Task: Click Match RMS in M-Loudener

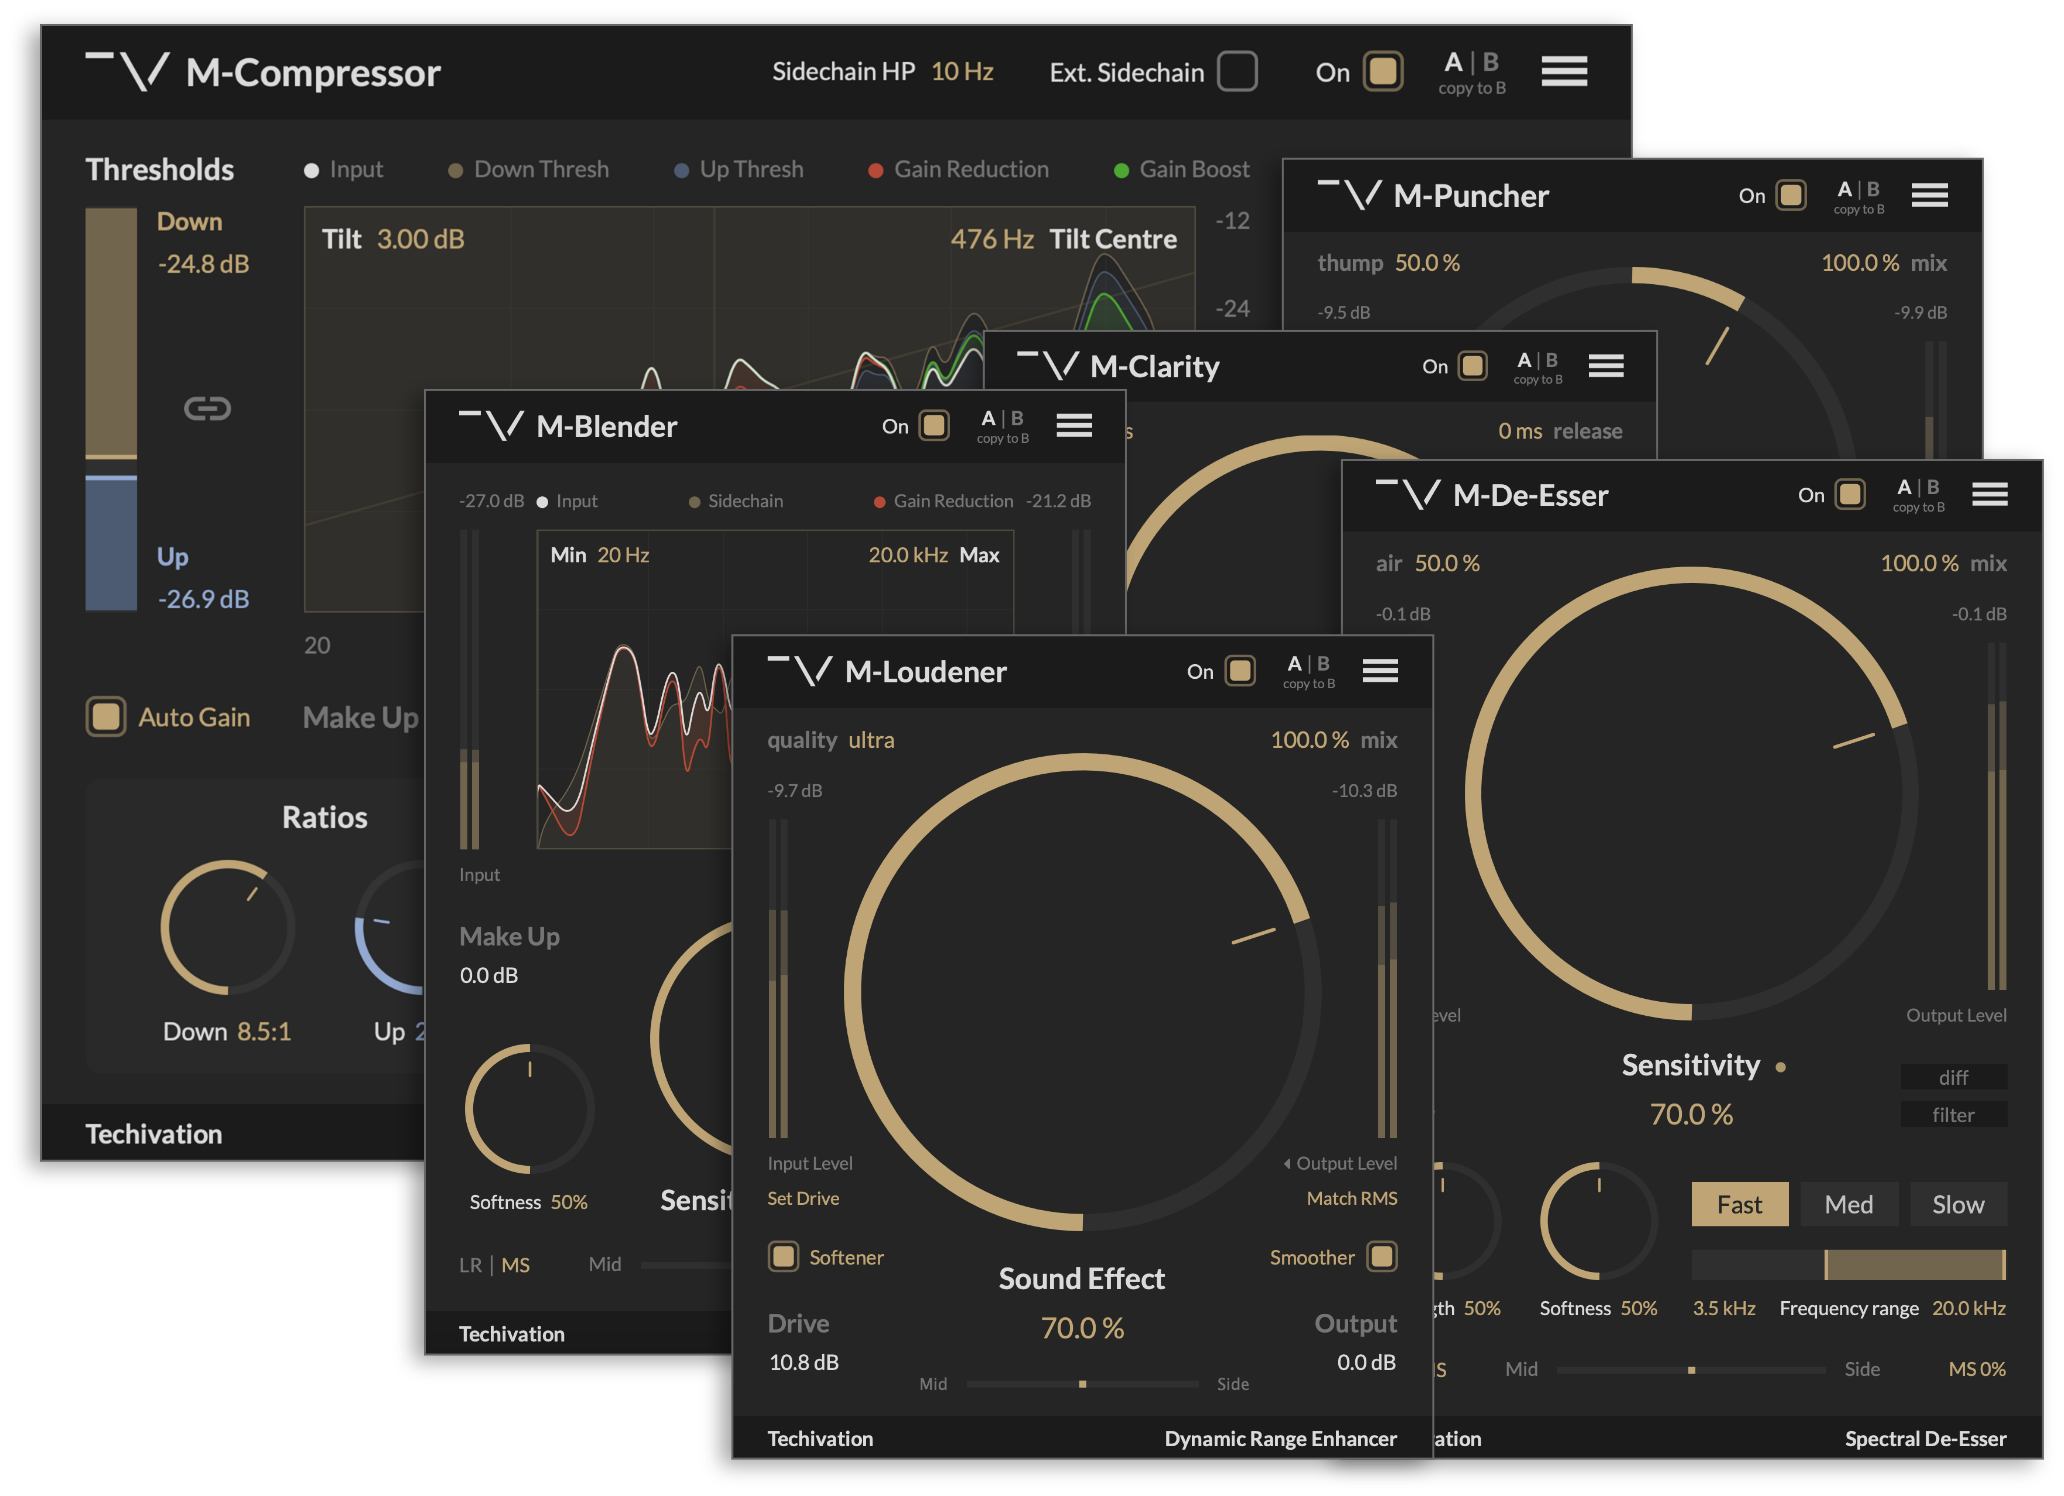Action: pyautogui.click(x=1351, y=1198)
